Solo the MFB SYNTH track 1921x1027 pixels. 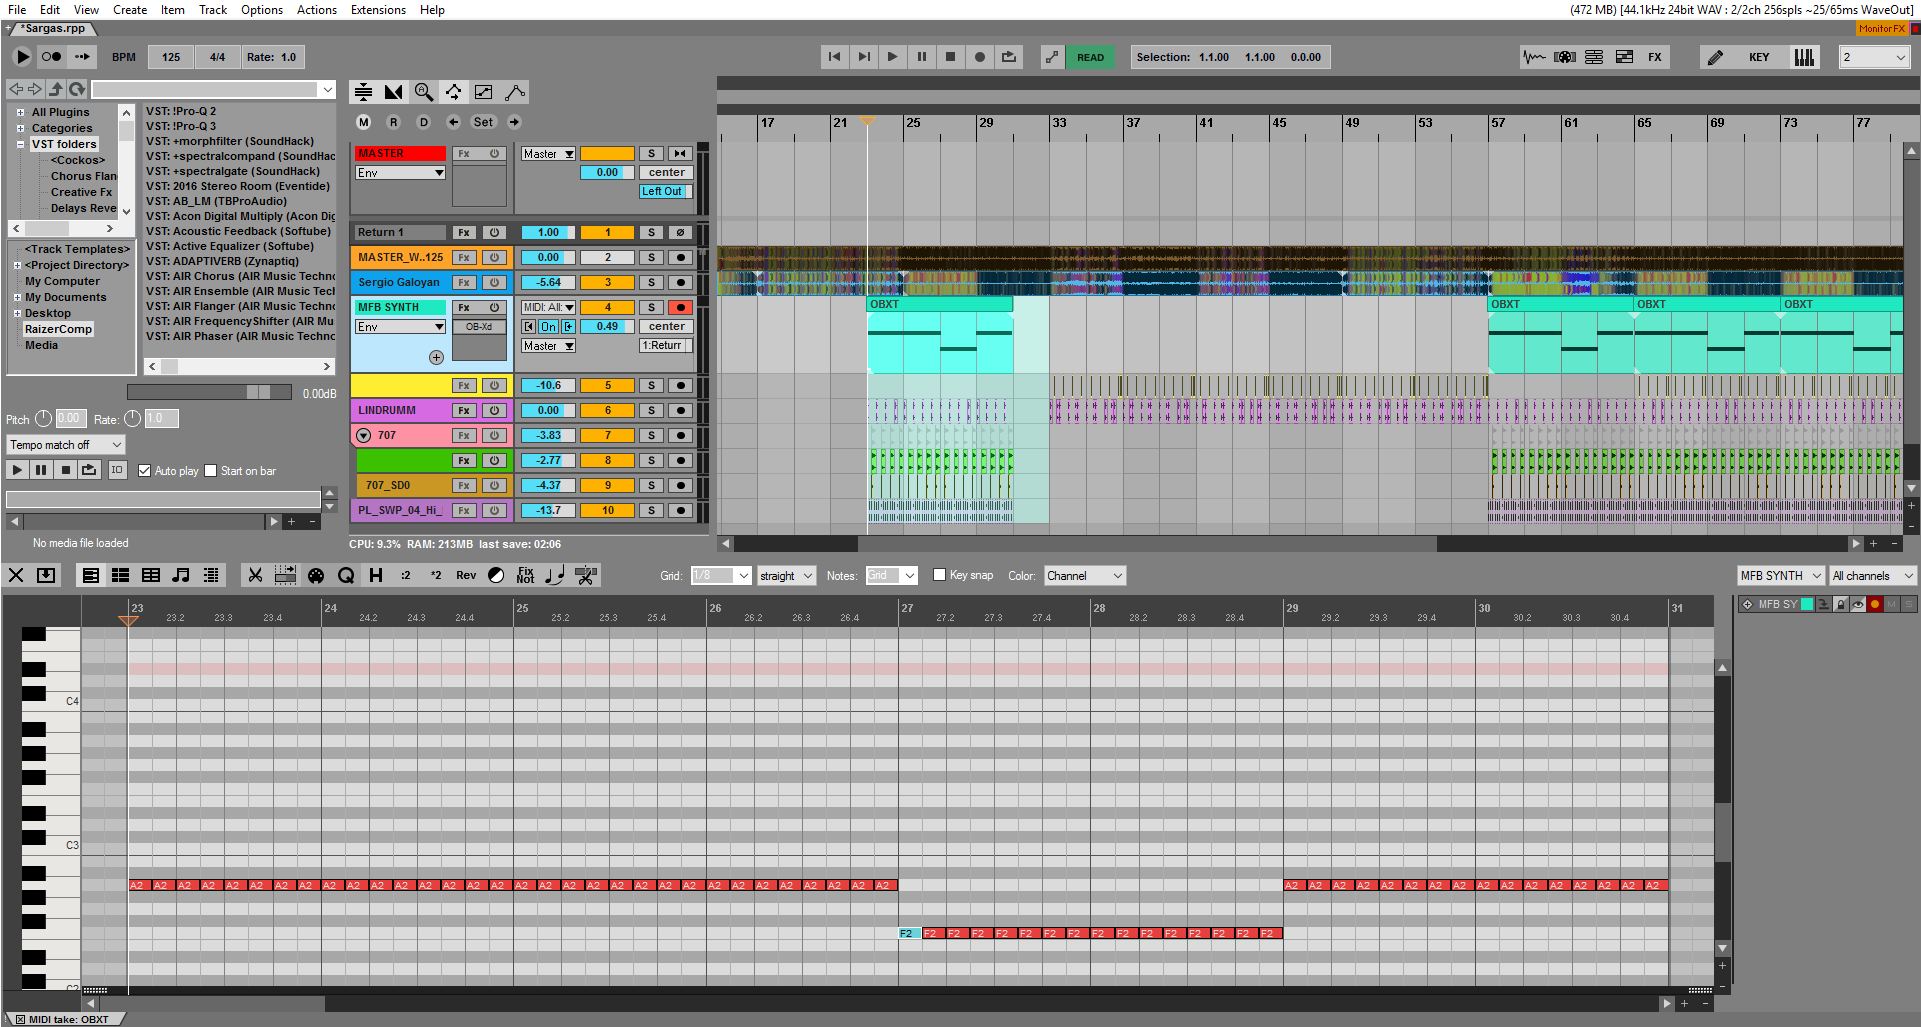[x=651, y=307]
